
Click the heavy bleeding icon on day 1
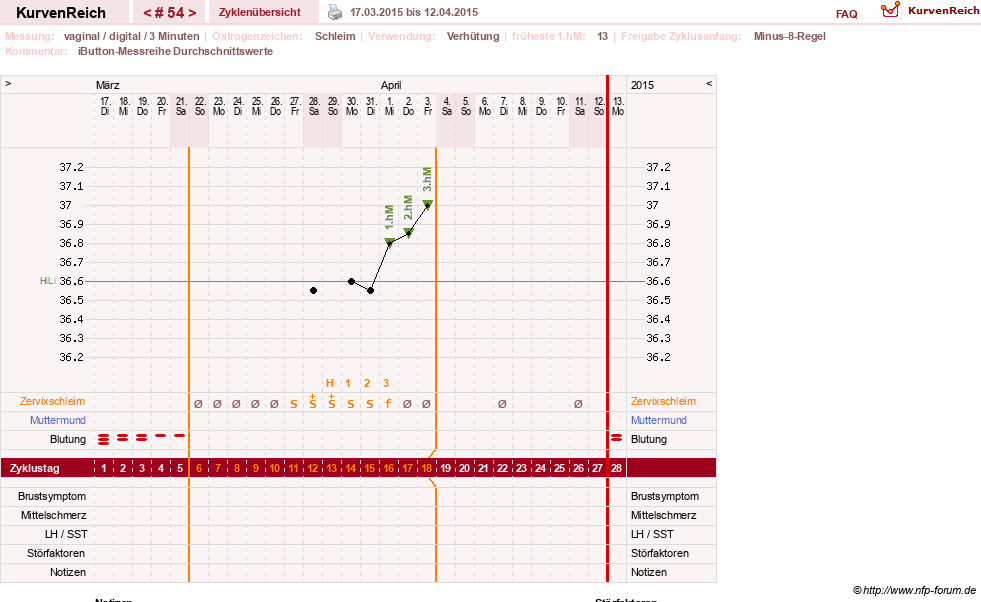[x=104, y=440]
